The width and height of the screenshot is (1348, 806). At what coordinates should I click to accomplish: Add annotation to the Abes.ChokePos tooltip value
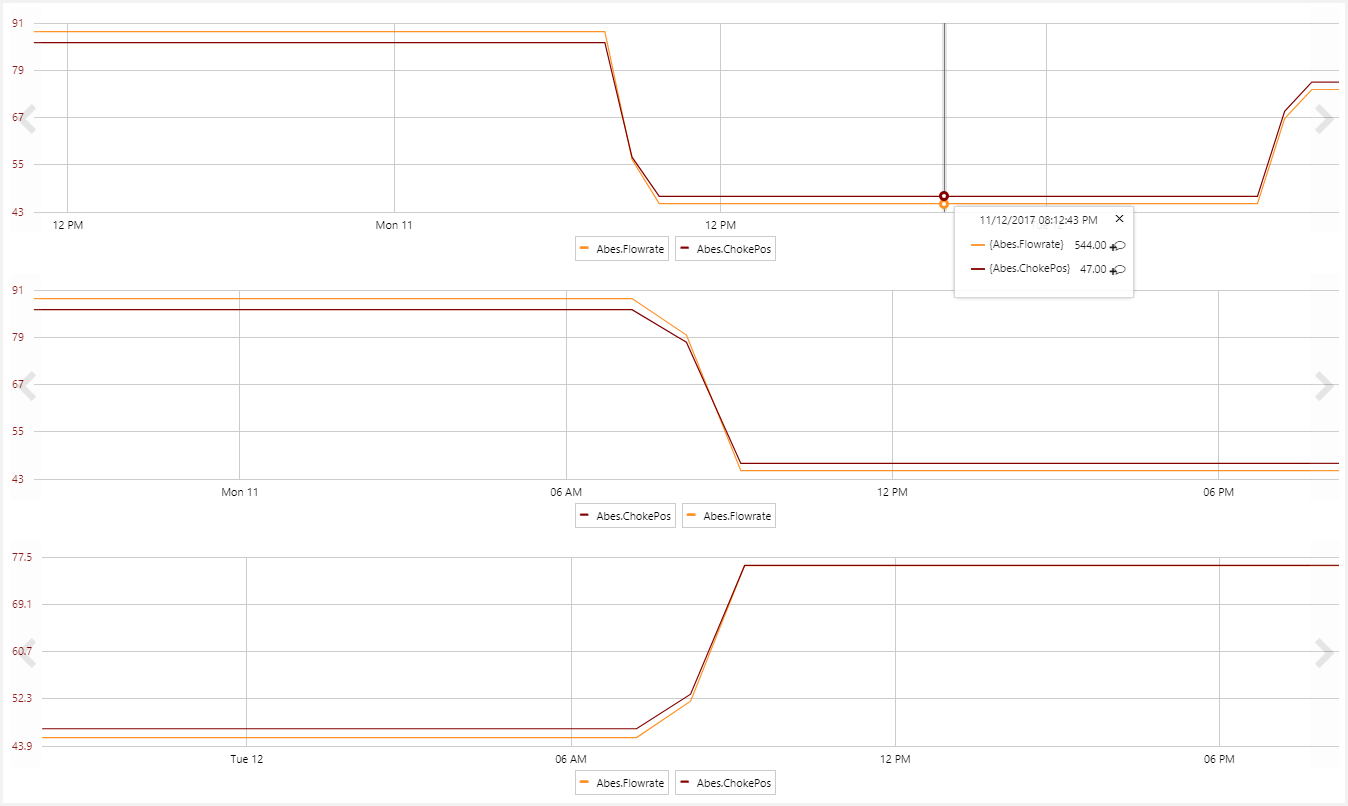[x=1118, y=269]
